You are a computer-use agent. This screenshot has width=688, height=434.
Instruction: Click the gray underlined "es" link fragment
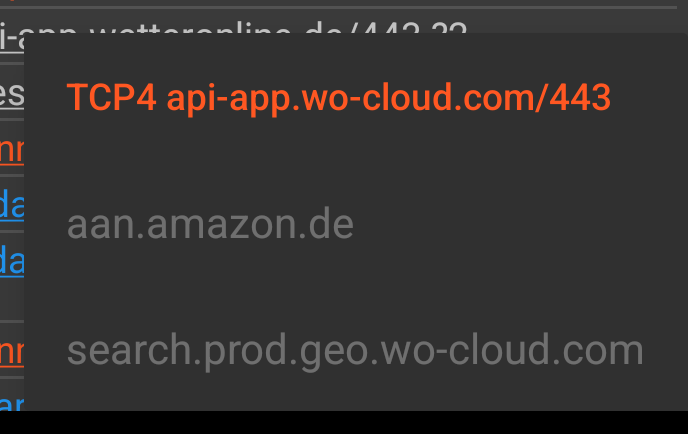click(12, 94)
